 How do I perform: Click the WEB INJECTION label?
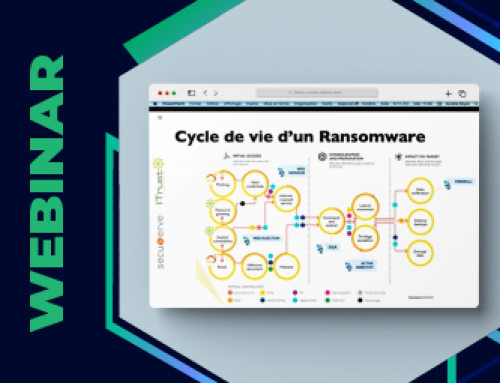(266, 238)
